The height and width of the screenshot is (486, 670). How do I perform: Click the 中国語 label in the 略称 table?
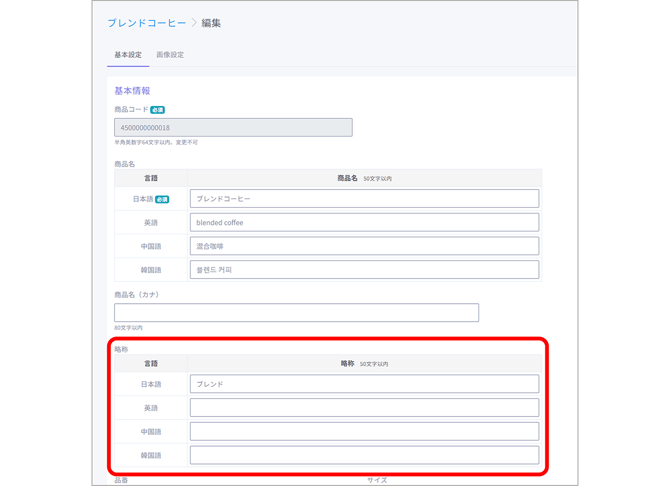(x=151, y=432)
